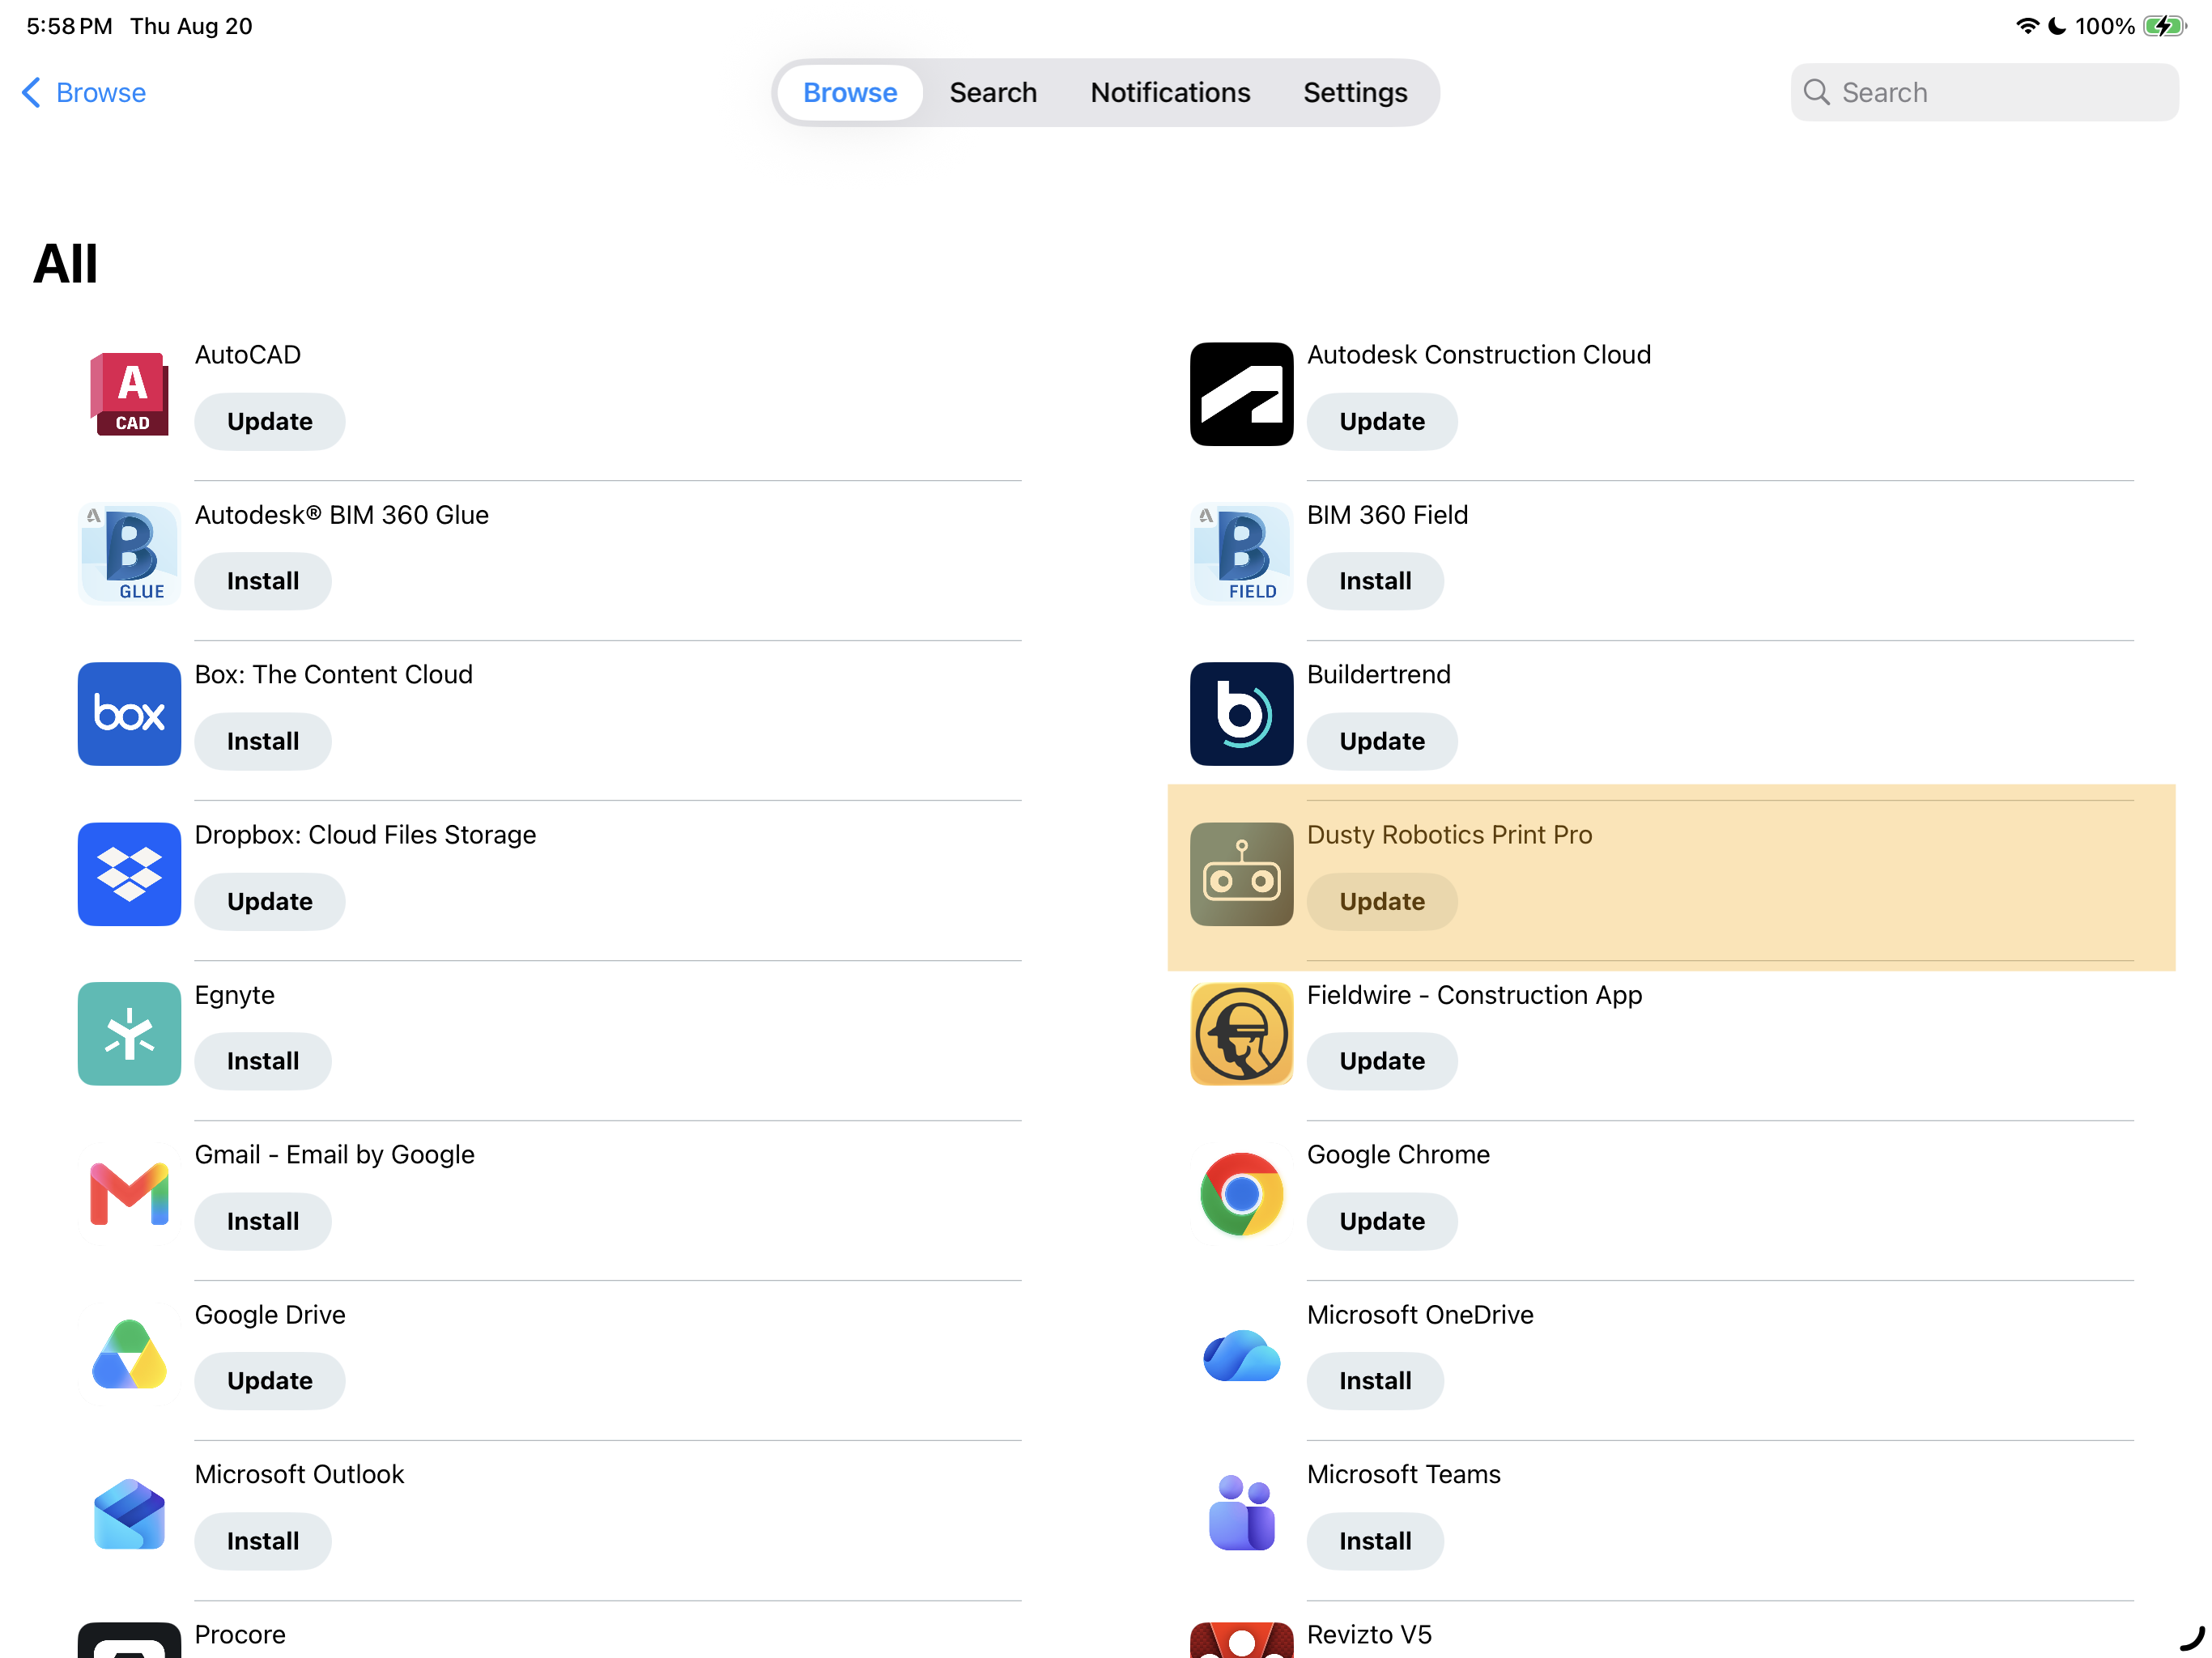Tap the time in the status bar
This screenshot has height=1658, width=2212.
[69, 26]
